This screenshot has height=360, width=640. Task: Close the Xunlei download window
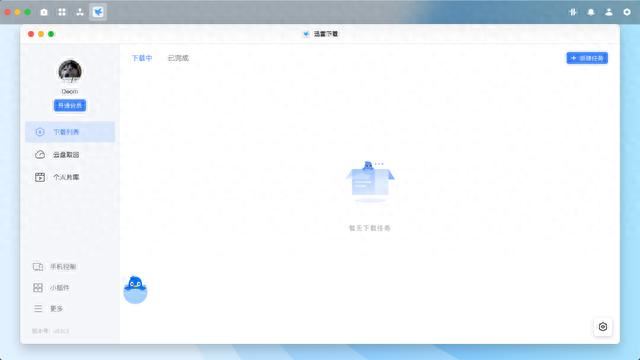[x=31, y=34]
